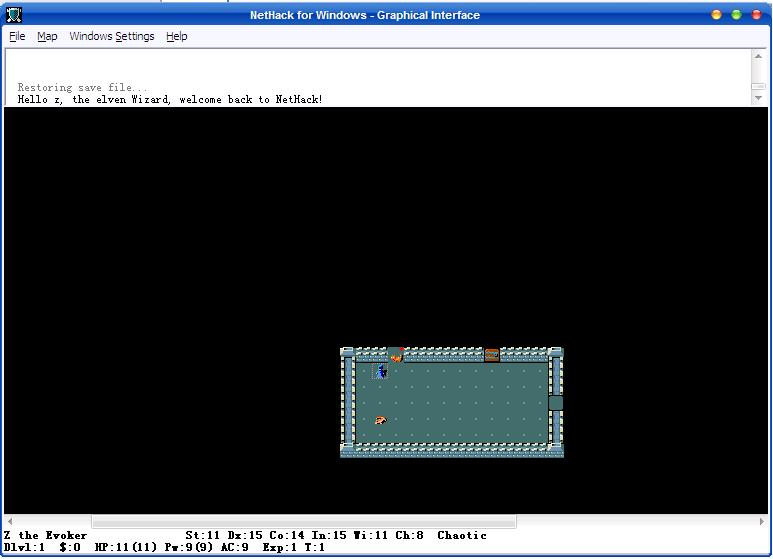The width and height of the screenshot is (773, 559).
Task: Click the Co:14 constitution stat
Action: coord(287,535)
